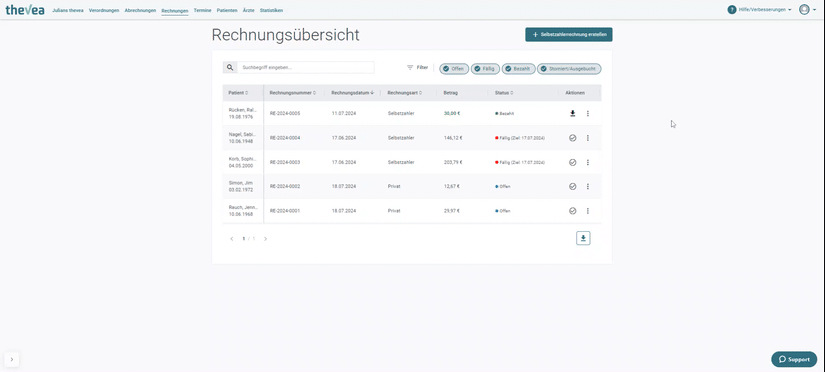825x372 pixels.
Task: Click patient Rauch, Jenn... cell
Action: 243,210
